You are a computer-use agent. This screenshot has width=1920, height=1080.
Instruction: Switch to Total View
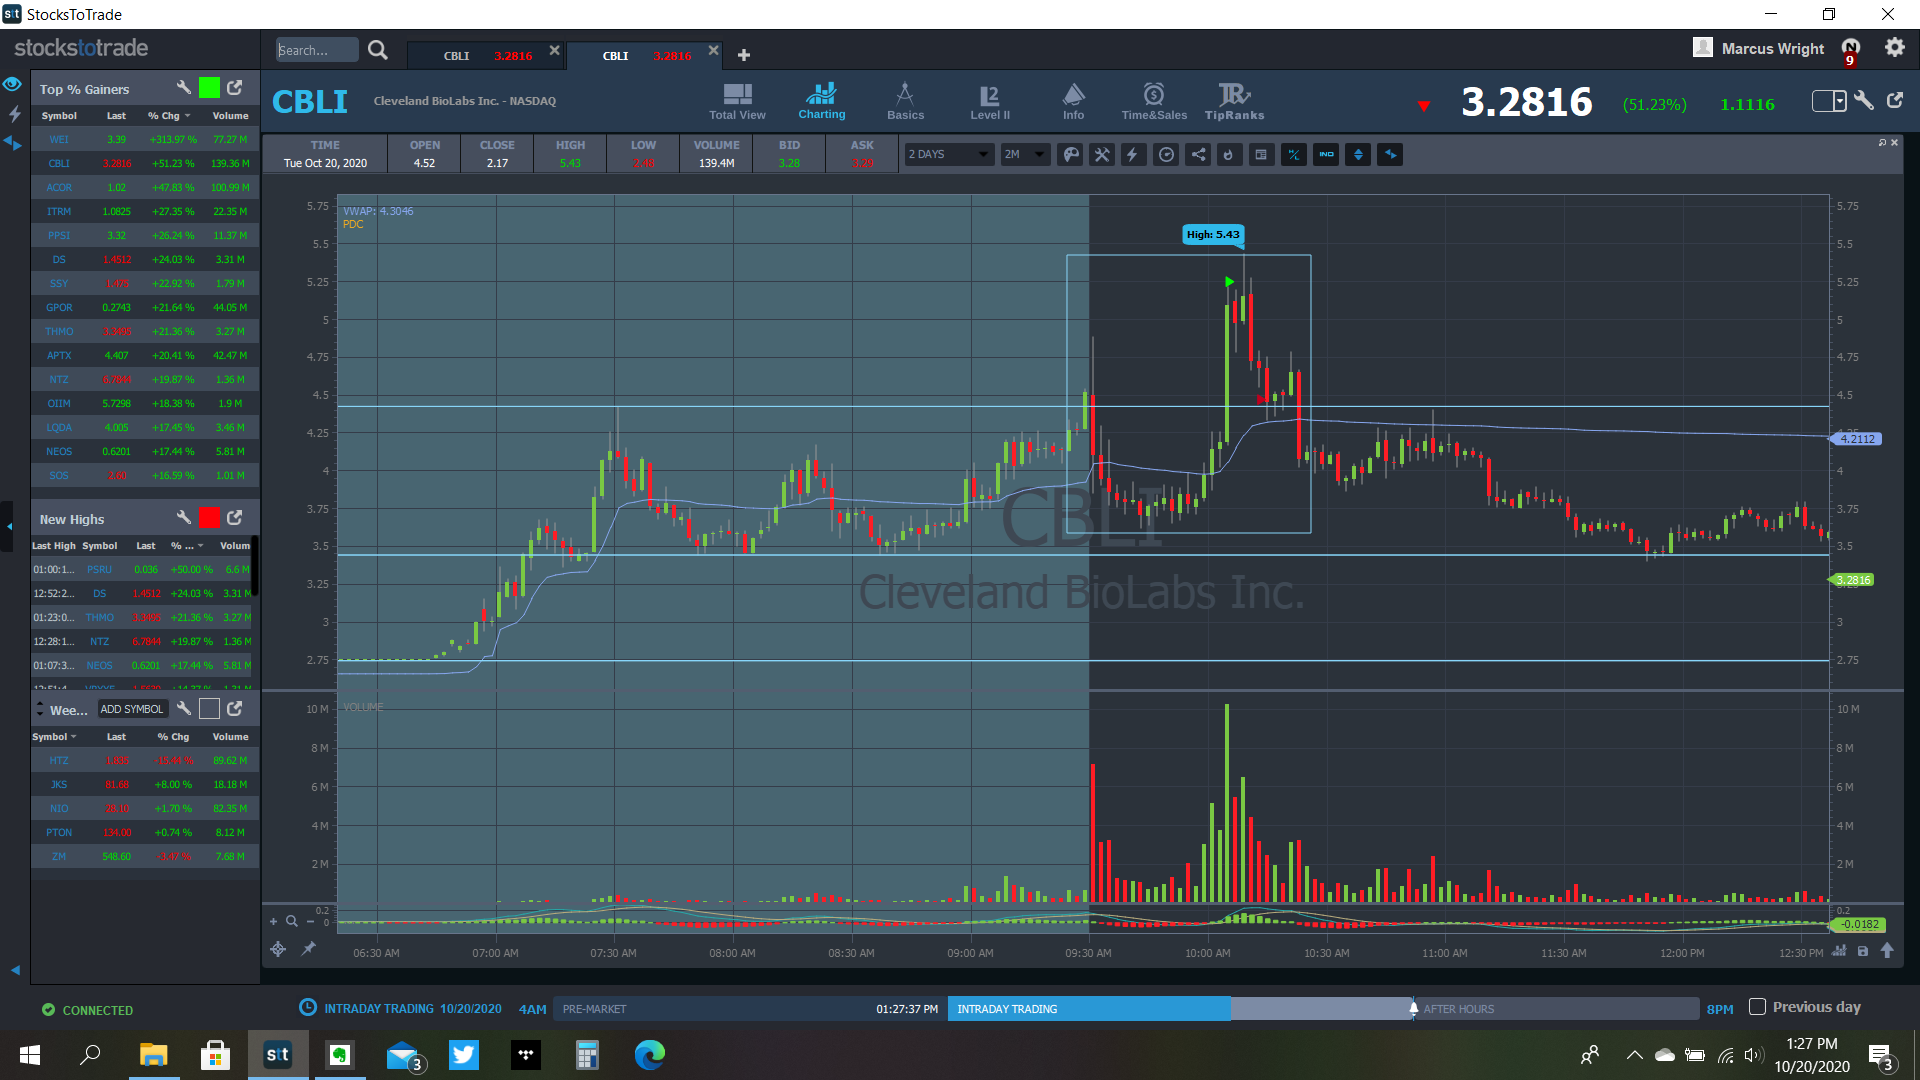(x=737, y=101)
